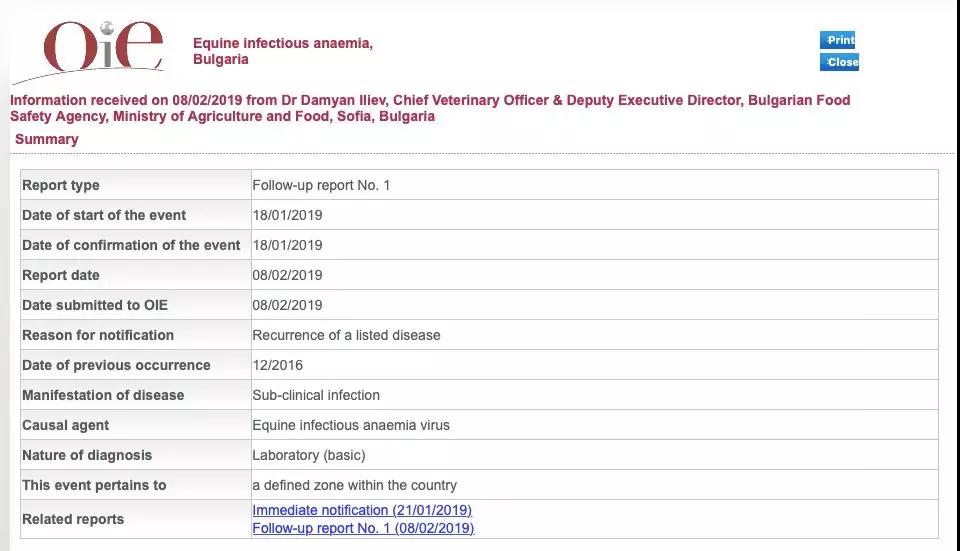
Task: Open the Immediate notification (21/01/2019) link
Action: pyautogui.click(x=362, y=511)
